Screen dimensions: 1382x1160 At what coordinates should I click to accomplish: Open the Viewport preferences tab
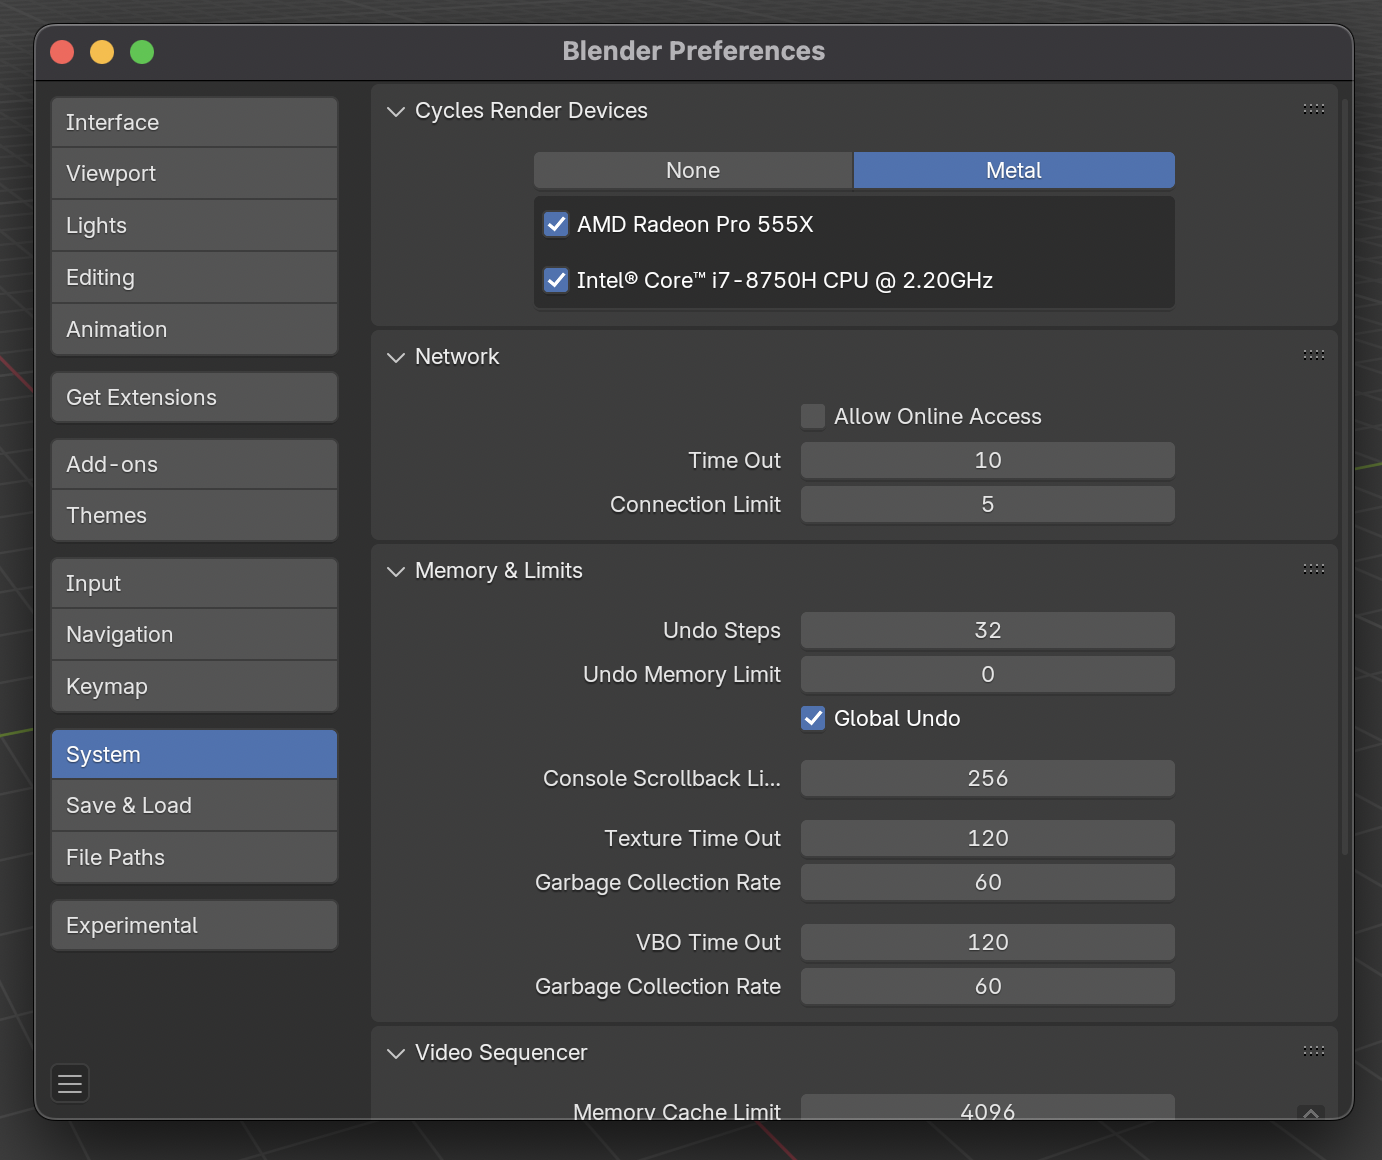[x=194, y=173]
